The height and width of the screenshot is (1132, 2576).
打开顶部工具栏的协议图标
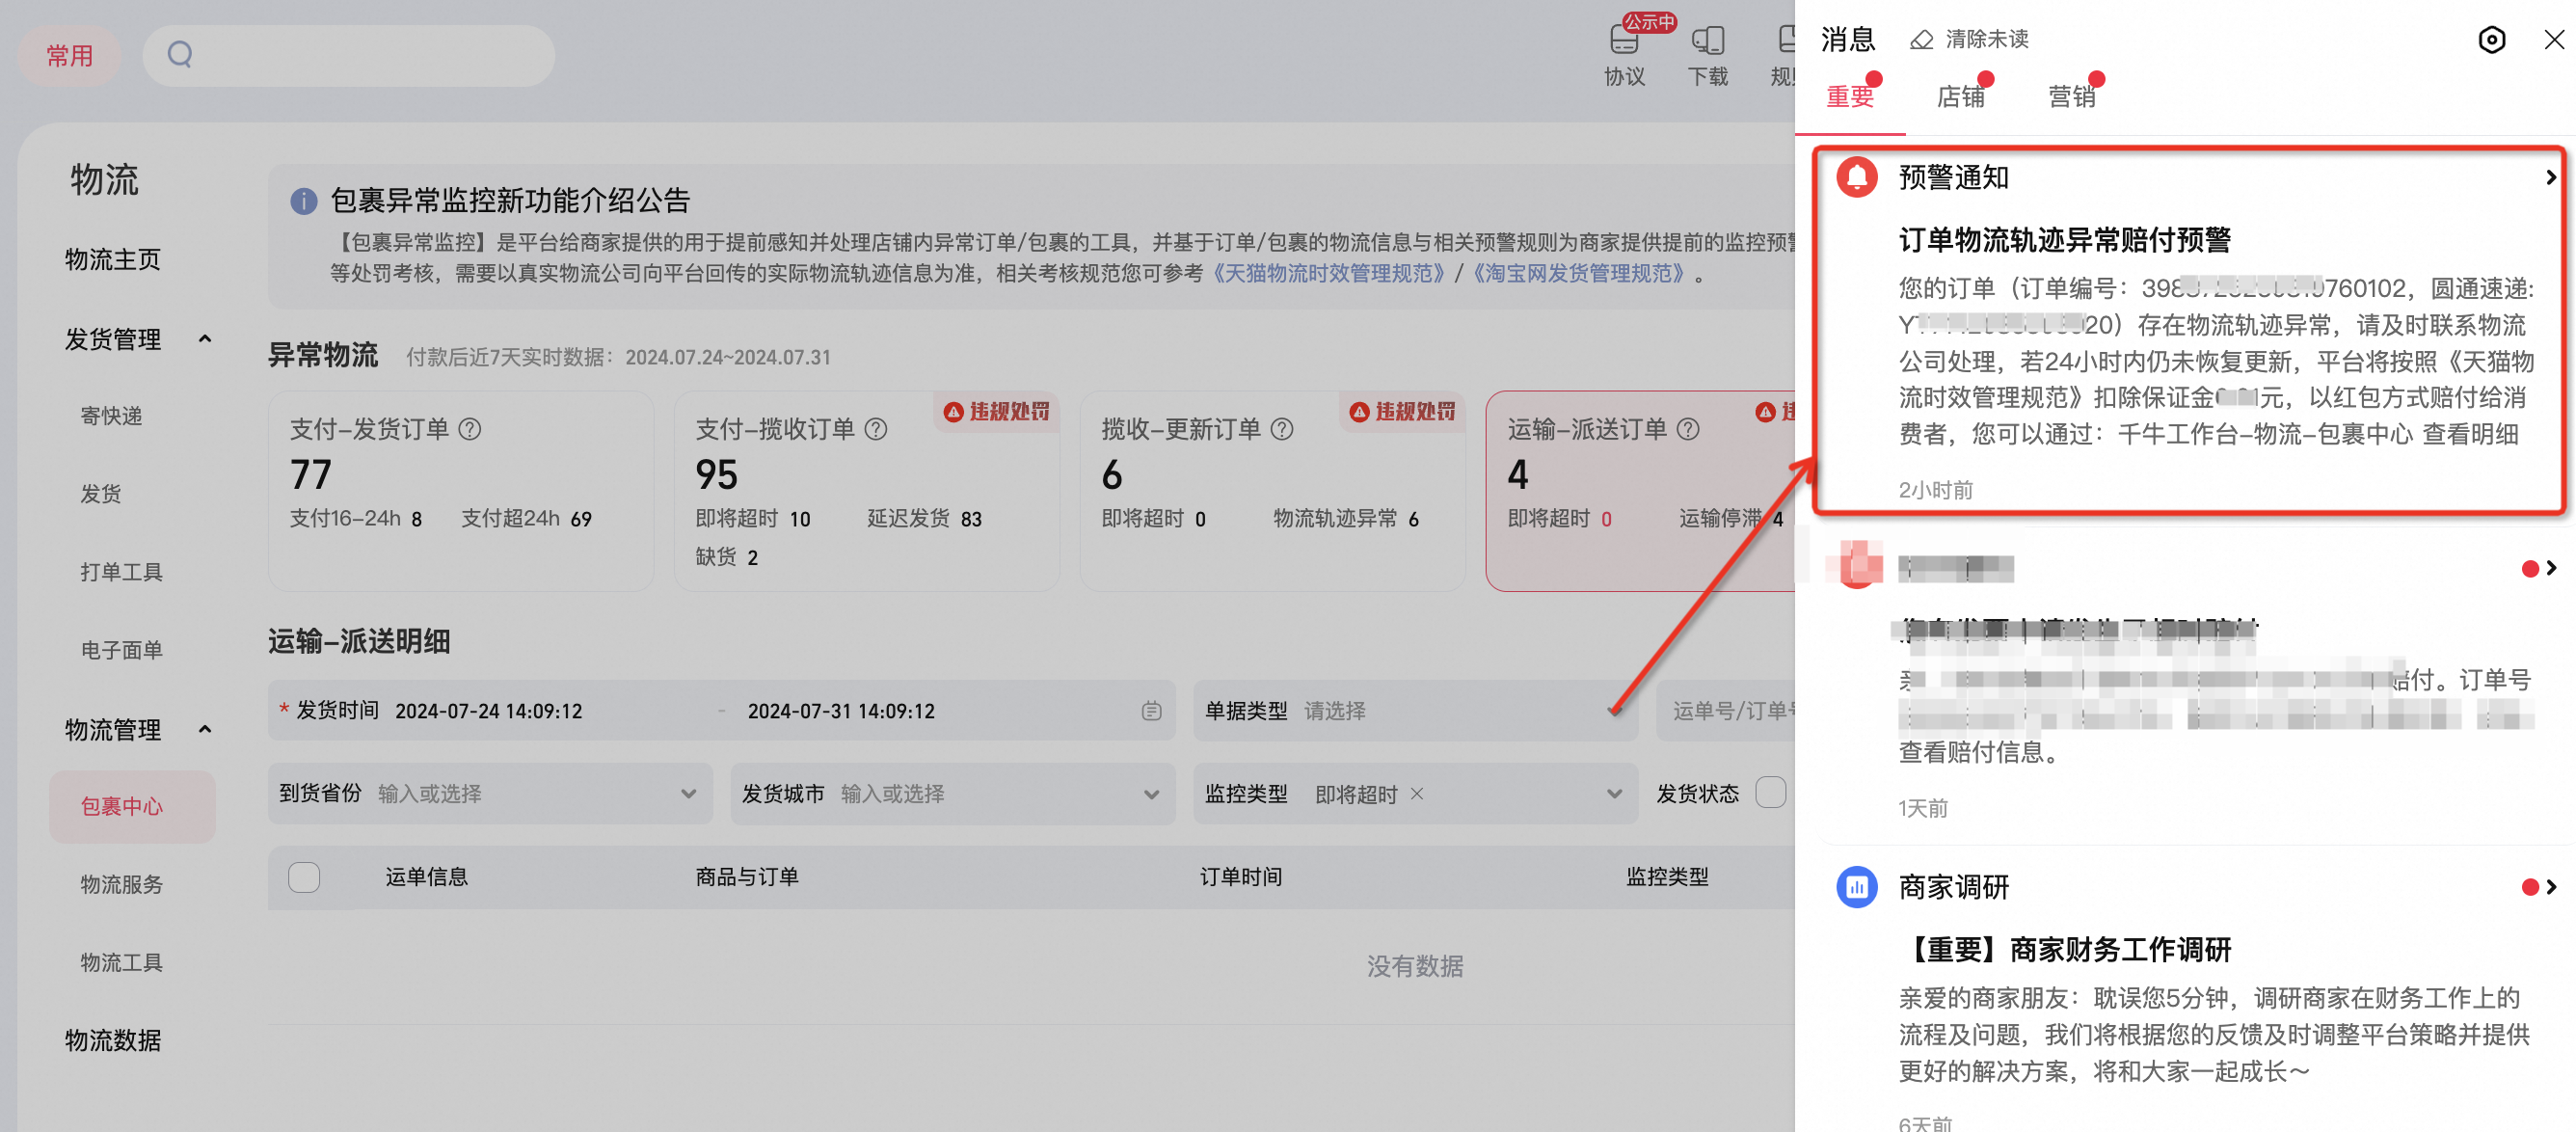1623,40
